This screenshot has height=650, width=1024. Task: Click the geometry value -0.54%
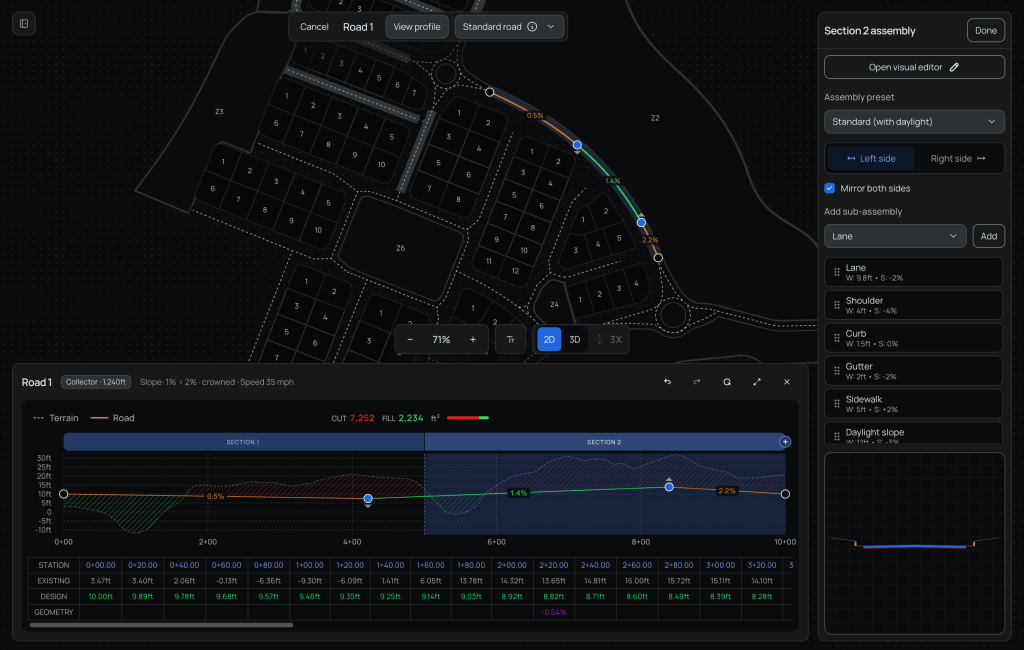click(x=554, y=612)
